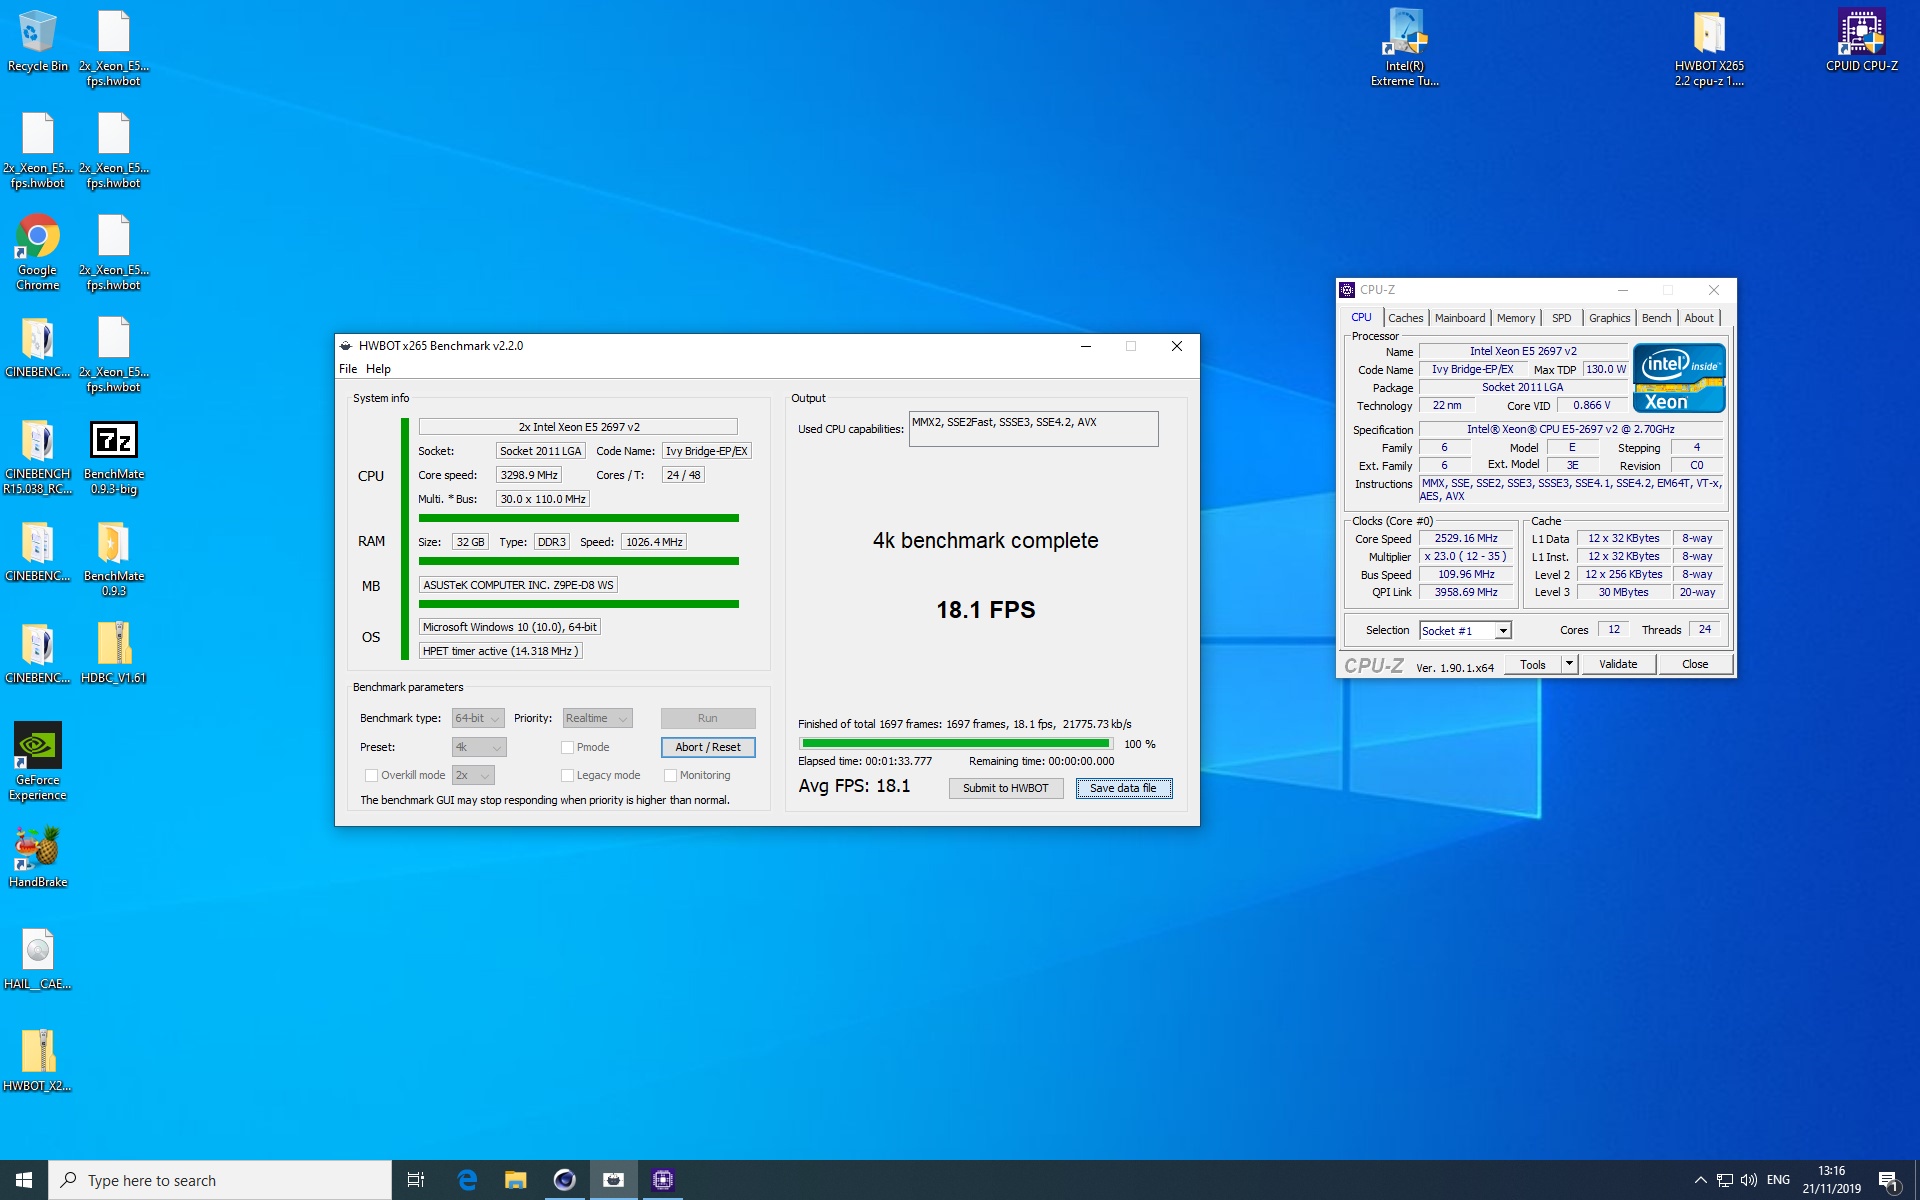Screen dimensions: 1920x1200
Task: Click the ENG input language indicator
Action: [x=1778, y=1180]
